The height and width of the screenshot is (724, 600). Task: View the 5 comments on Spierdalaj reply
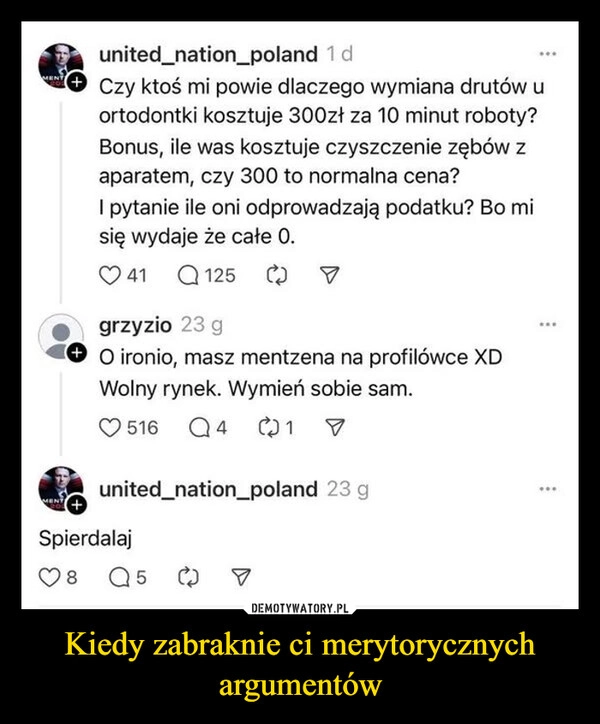119,578
